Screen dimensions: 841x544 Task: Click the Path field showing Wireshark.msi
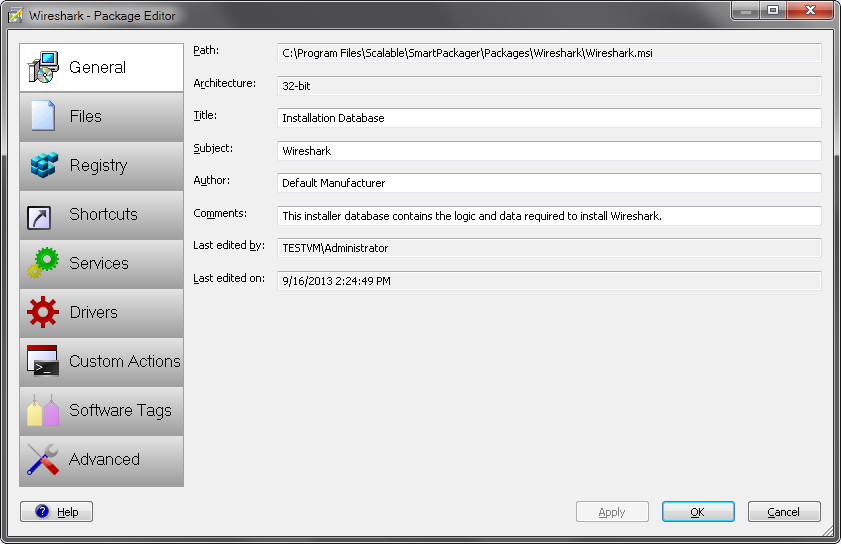click(549, 53)
